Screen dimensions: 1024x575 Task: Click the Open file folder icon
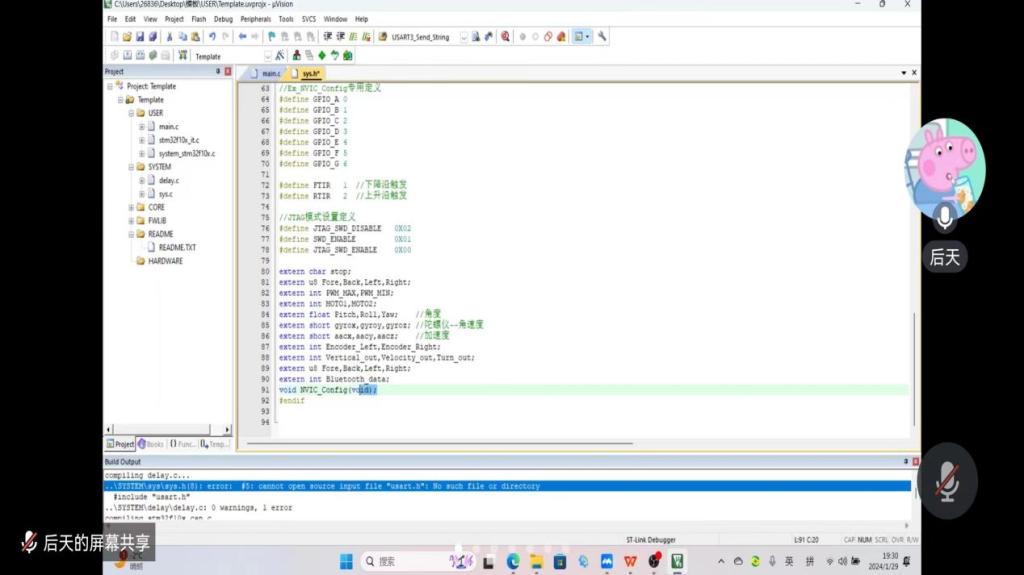127,37
